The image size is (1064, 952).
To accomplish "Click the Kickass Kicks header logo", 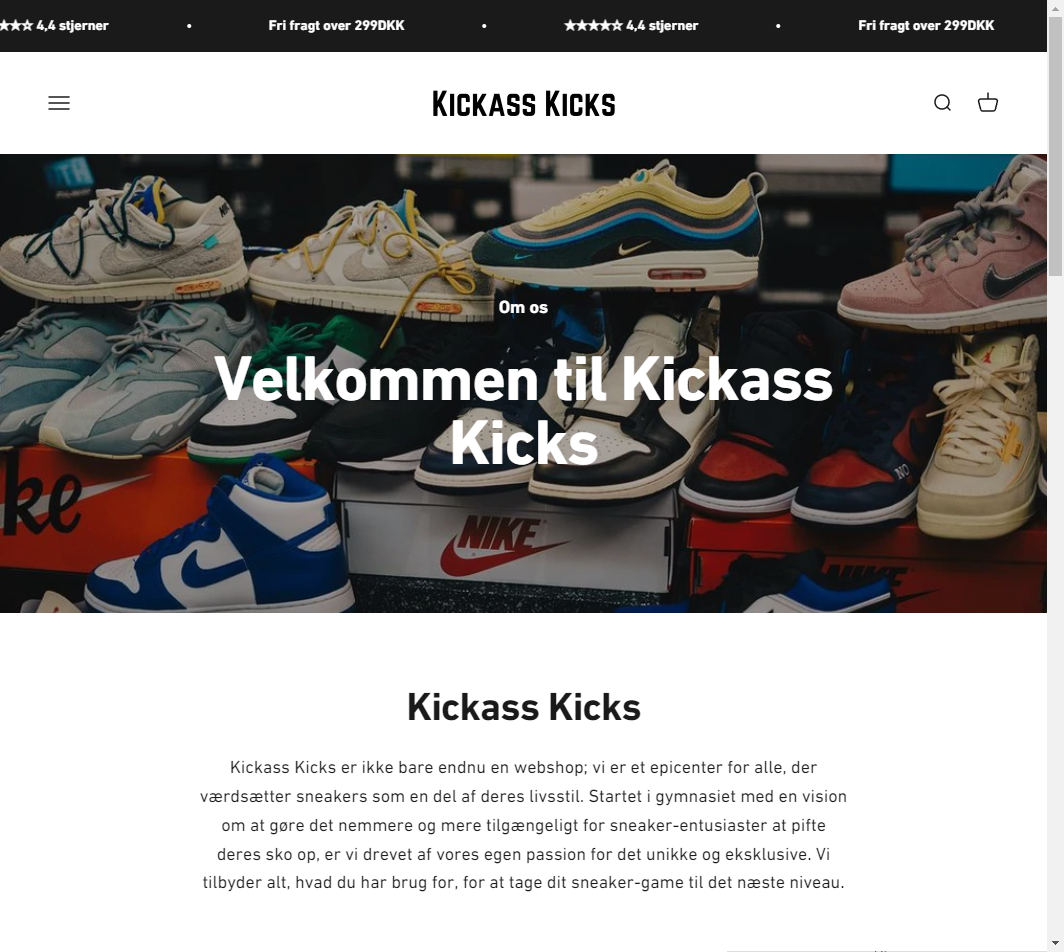I will click(523, 104).
